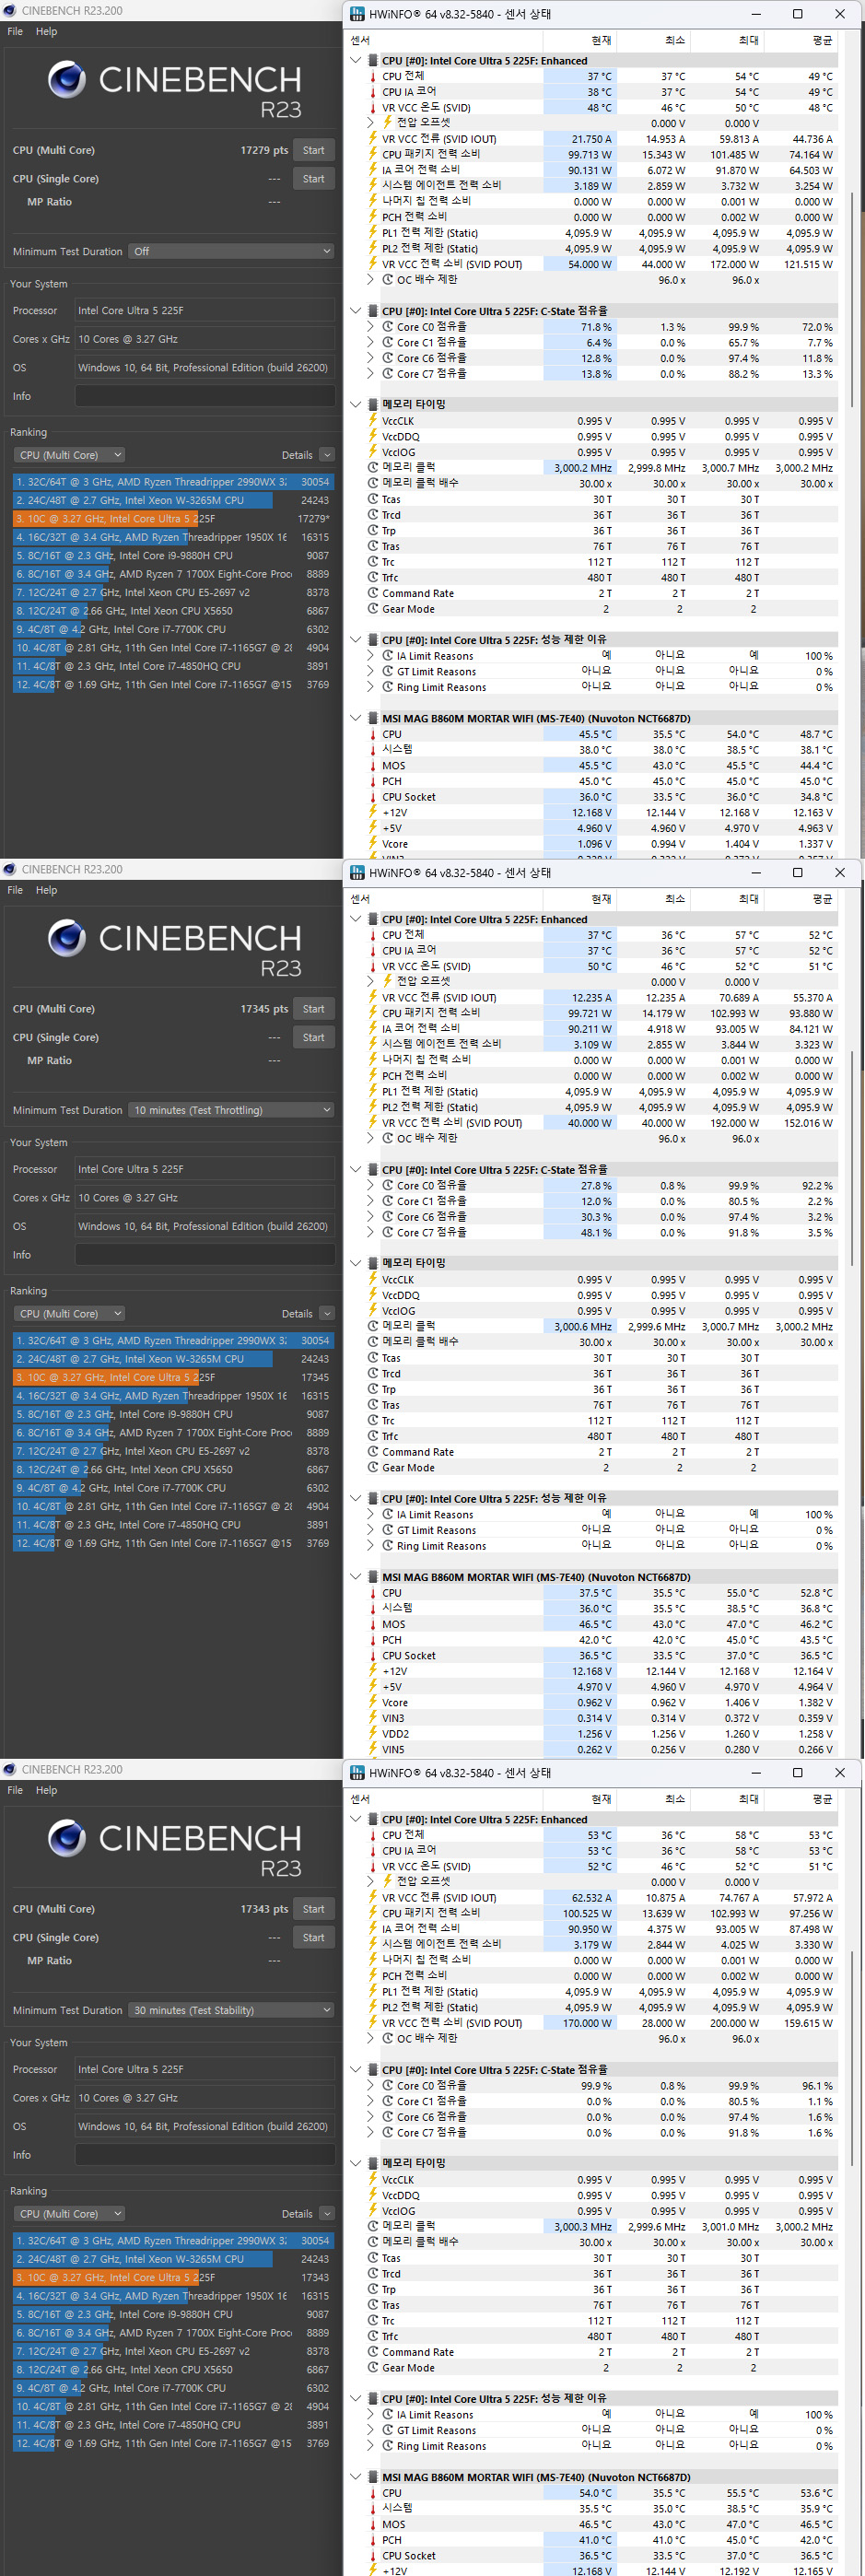Expand Core C0 점유율 row showing 27.8 %
The image size is (865, 2576).
pos(372,1186)
